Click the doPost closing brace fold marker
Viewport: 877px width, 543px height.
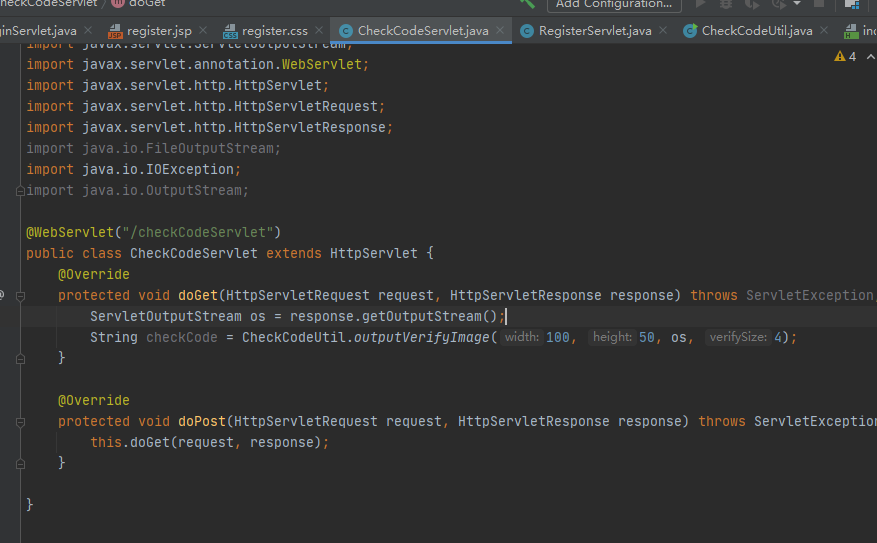(x=20, y=464)
